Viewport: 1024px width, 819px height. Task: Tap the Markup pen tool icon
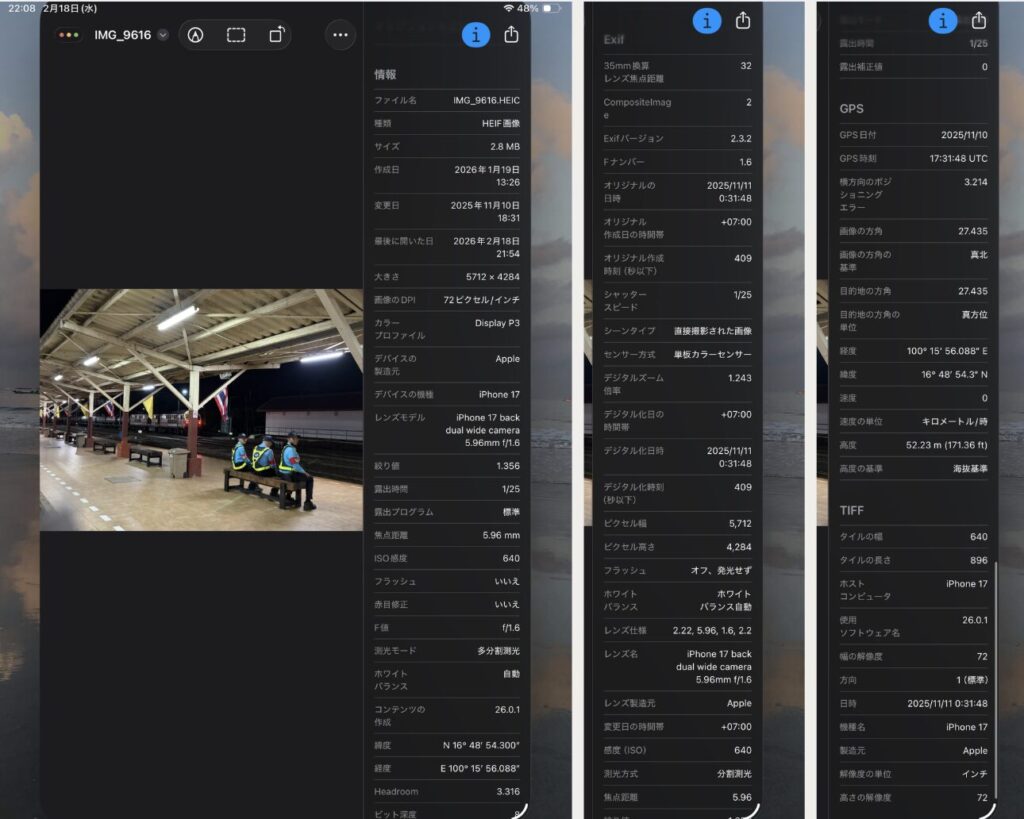(196, 35)
